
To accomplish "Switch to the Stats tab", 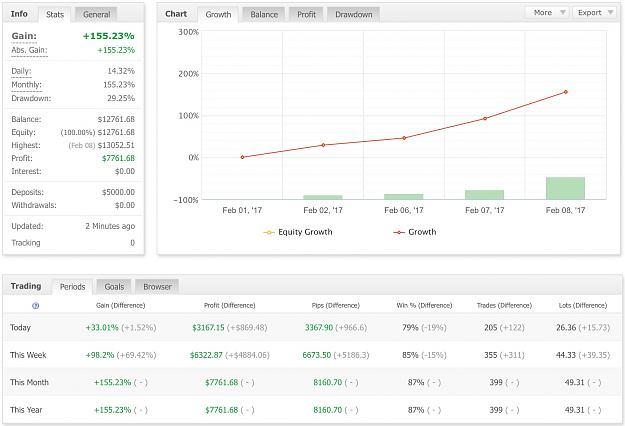I will click(x=55, y=15).
